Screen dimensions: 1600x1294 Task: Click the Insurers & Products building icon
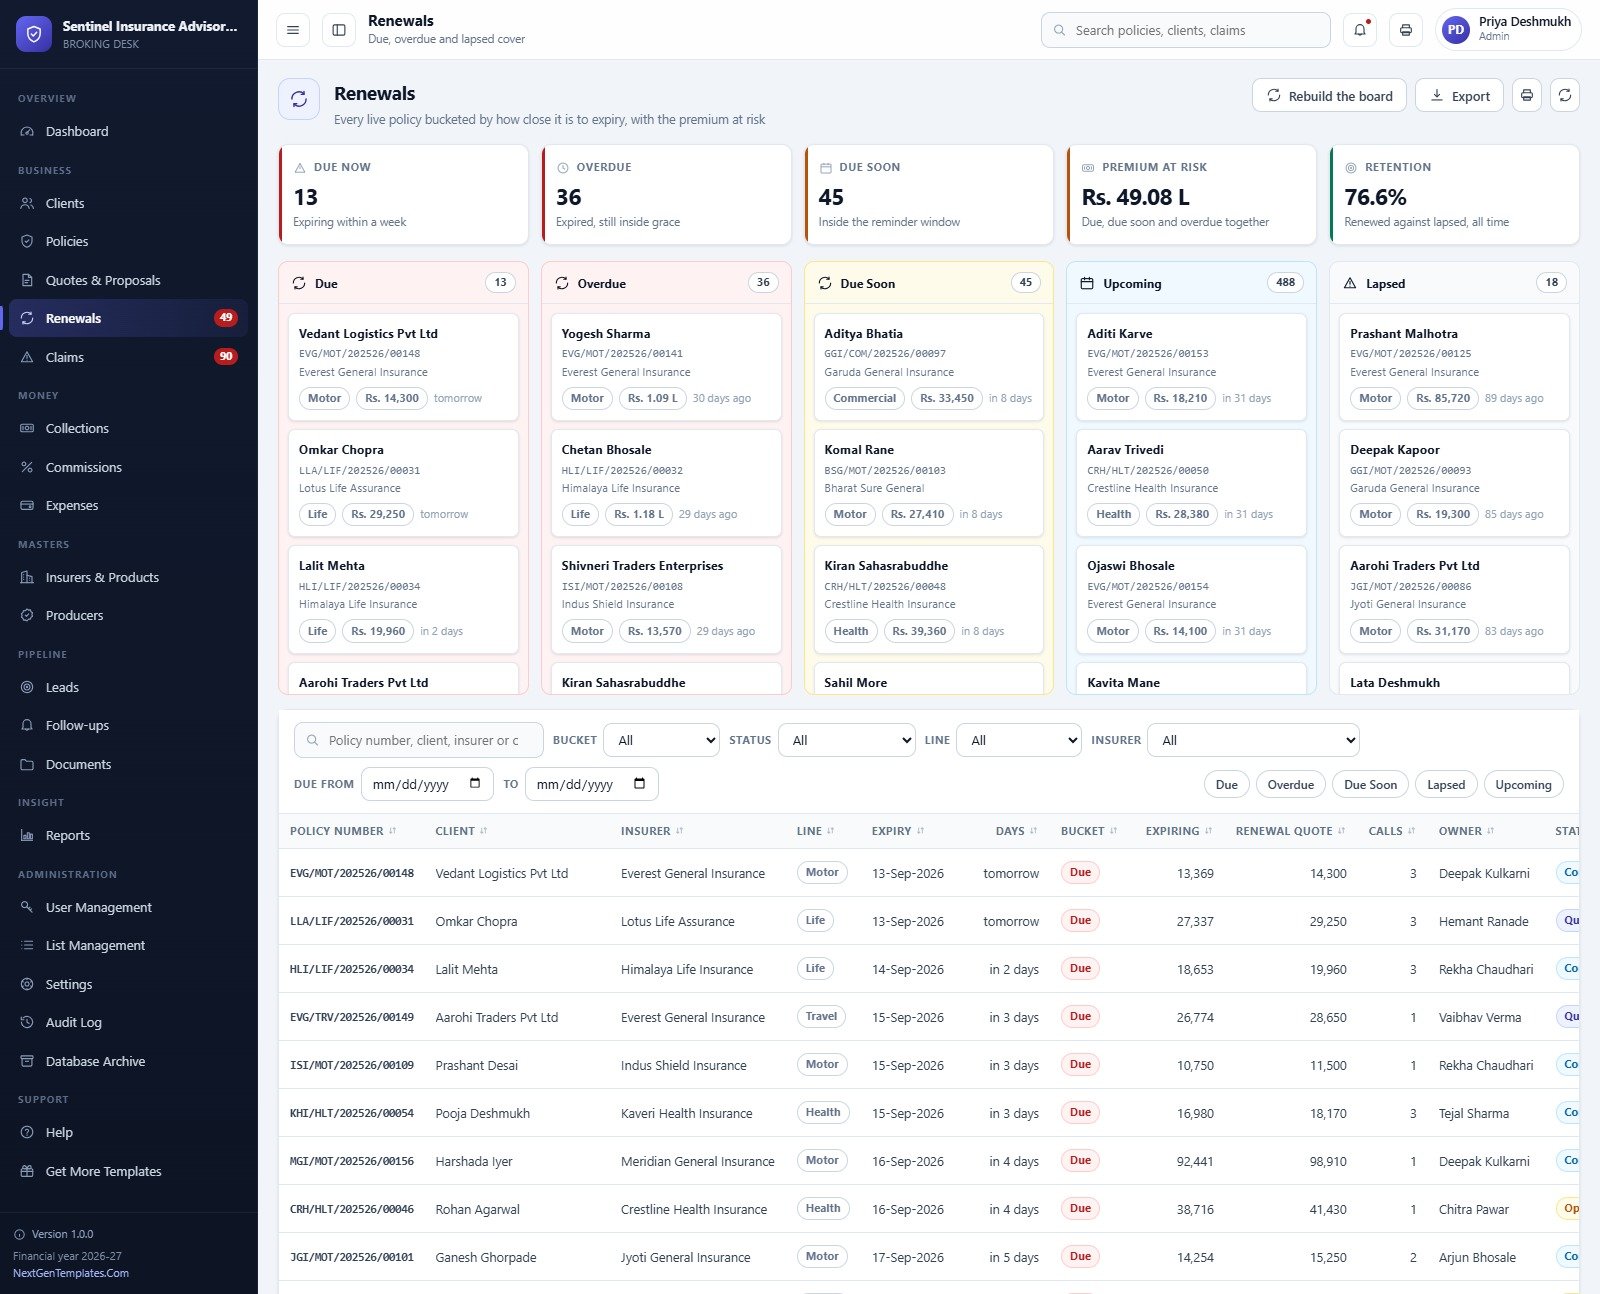point(27,578)
